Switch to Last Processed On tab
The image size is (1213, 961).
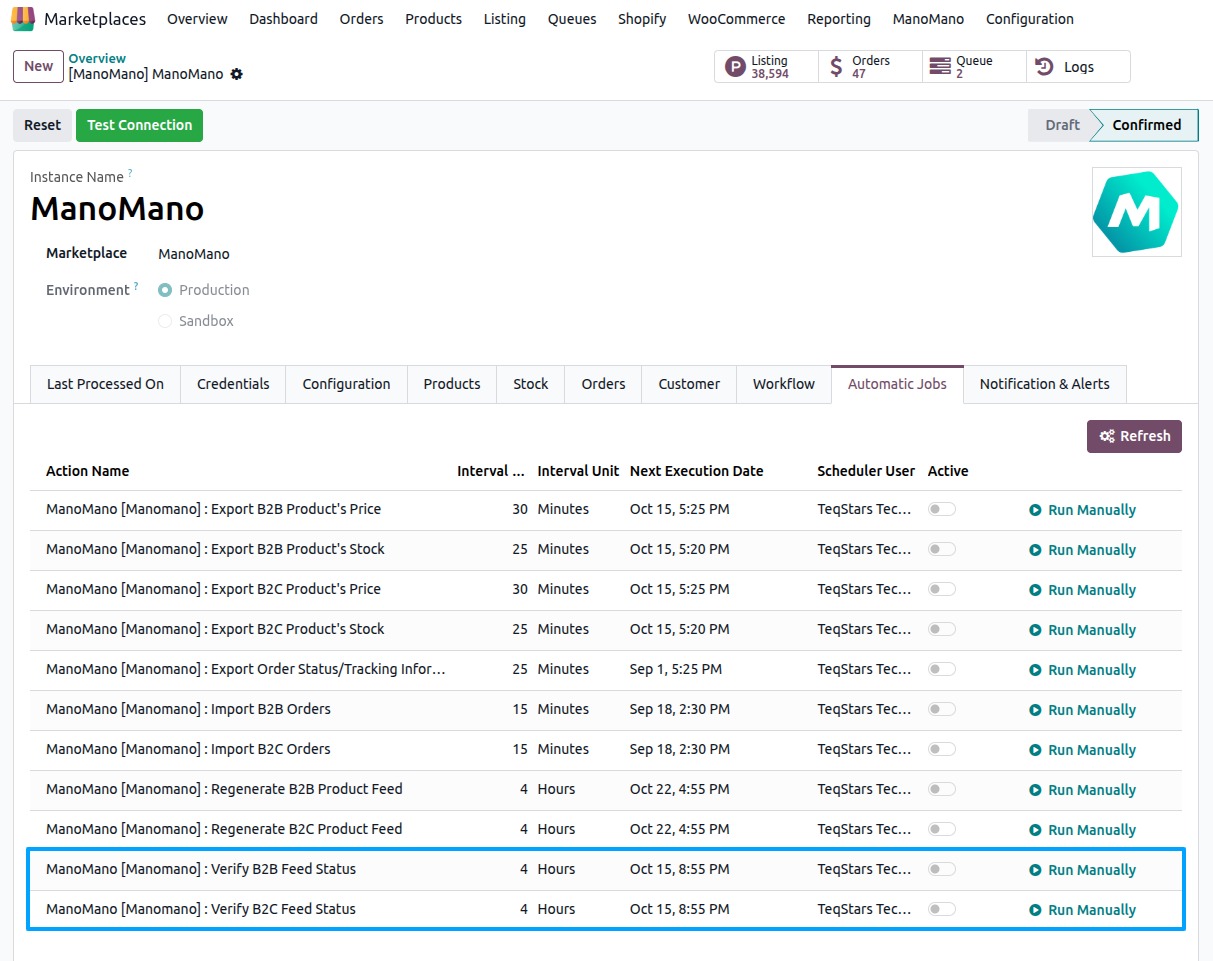click(105, 384)
